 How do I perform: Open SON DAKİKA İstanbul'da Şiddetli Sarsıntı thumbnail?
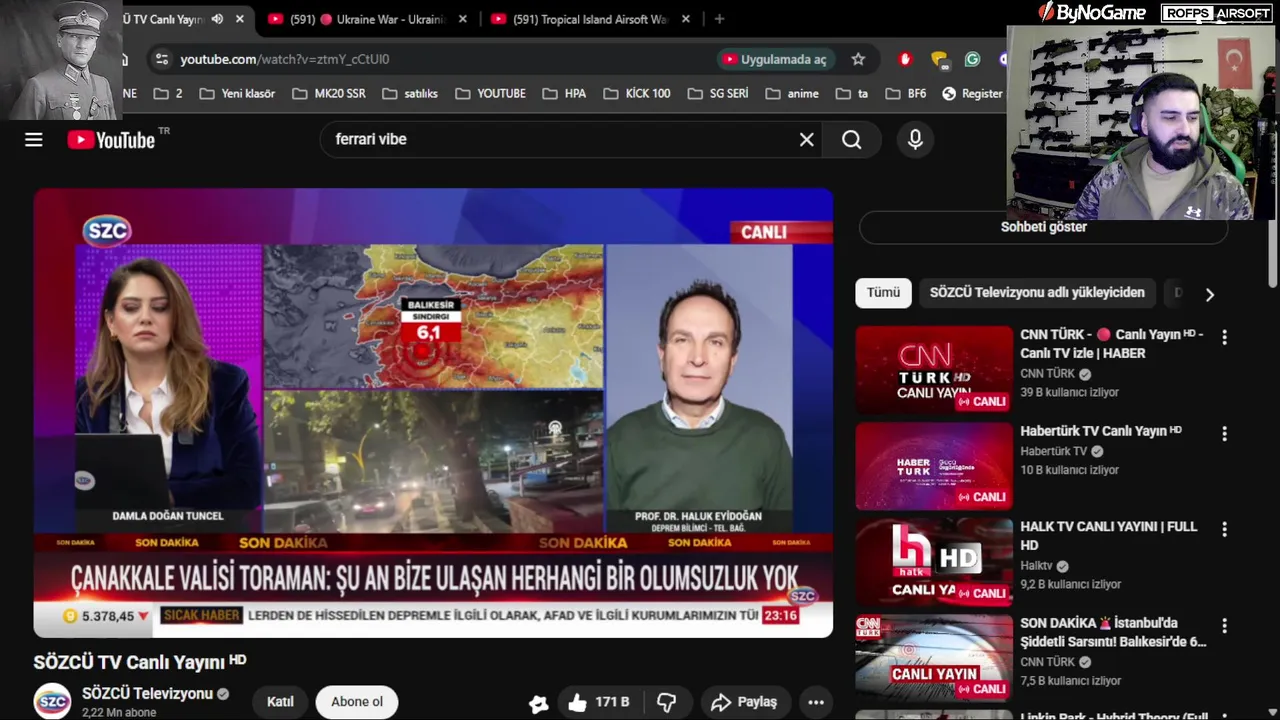point(934,658)
